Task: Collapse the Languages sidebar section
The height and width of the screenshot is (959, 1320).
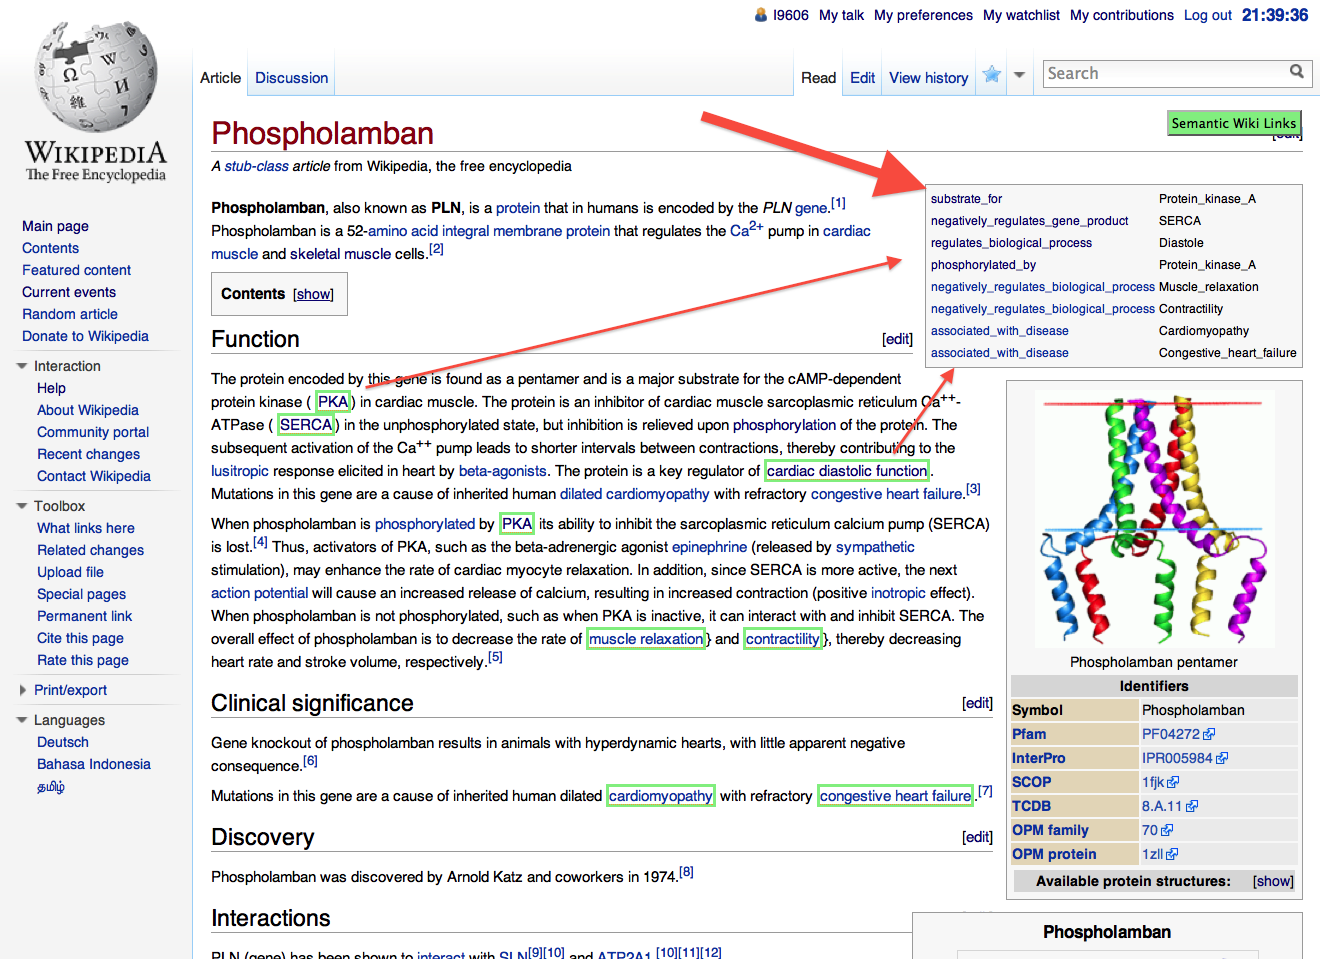Action: tap(22, 720)
